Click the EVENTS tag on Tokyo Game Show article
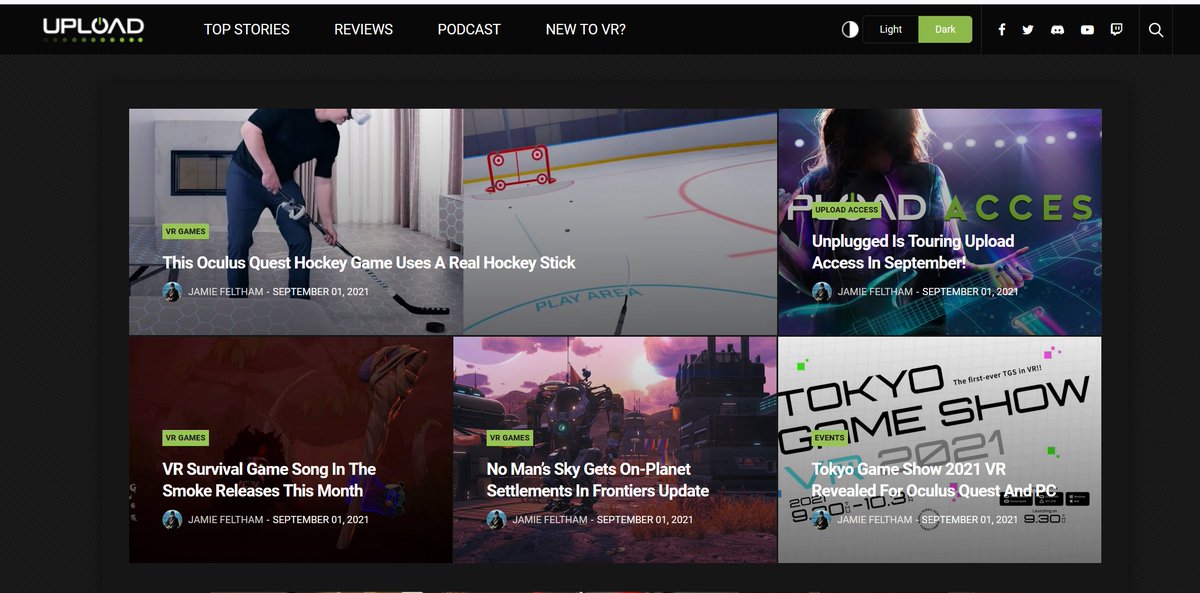1200x593 pixels. coord(829,437)
